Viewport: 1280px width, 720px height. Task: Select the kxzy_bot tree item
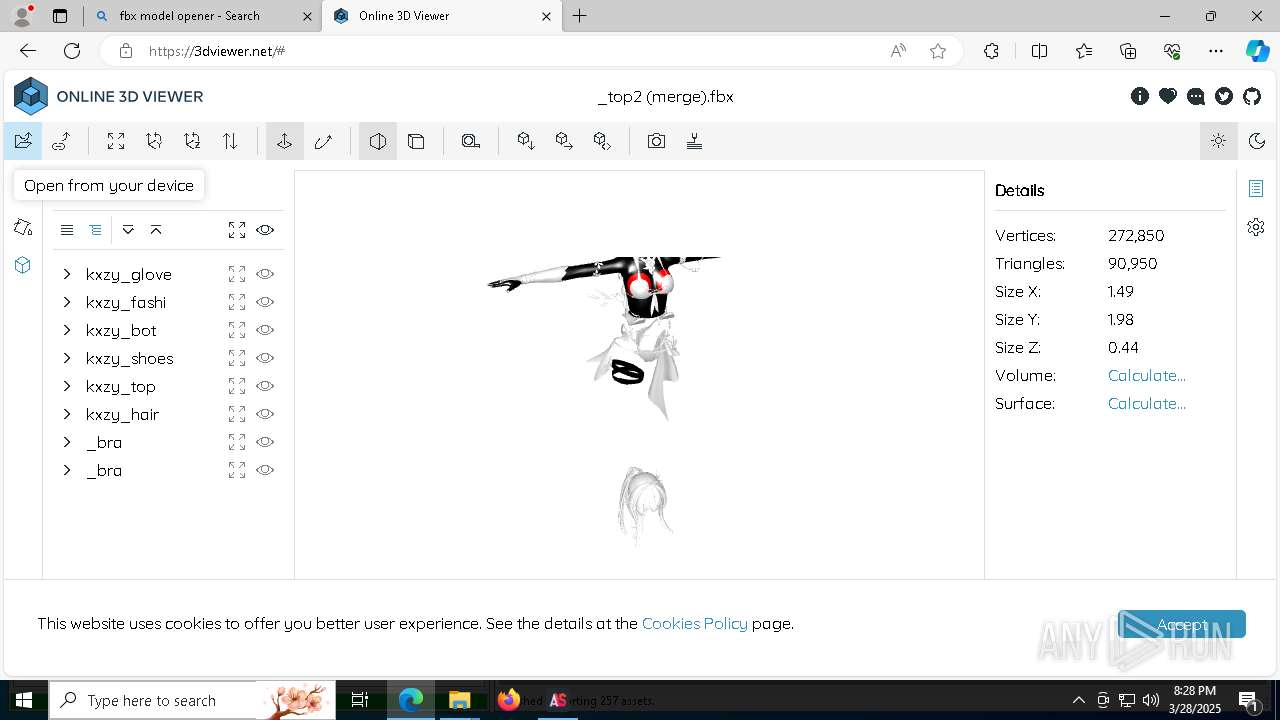coord(121,330)
